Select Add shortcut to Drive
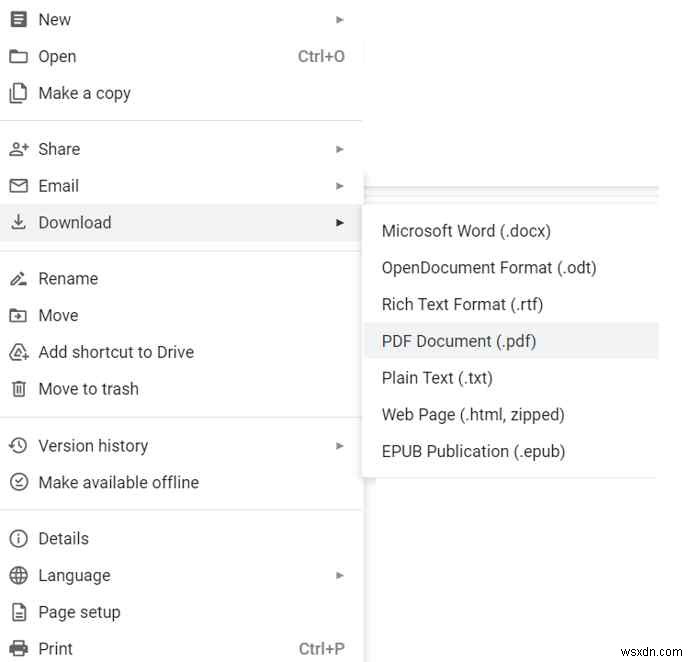This screenshot has height=662, width=694. click(x=181, y=352)
